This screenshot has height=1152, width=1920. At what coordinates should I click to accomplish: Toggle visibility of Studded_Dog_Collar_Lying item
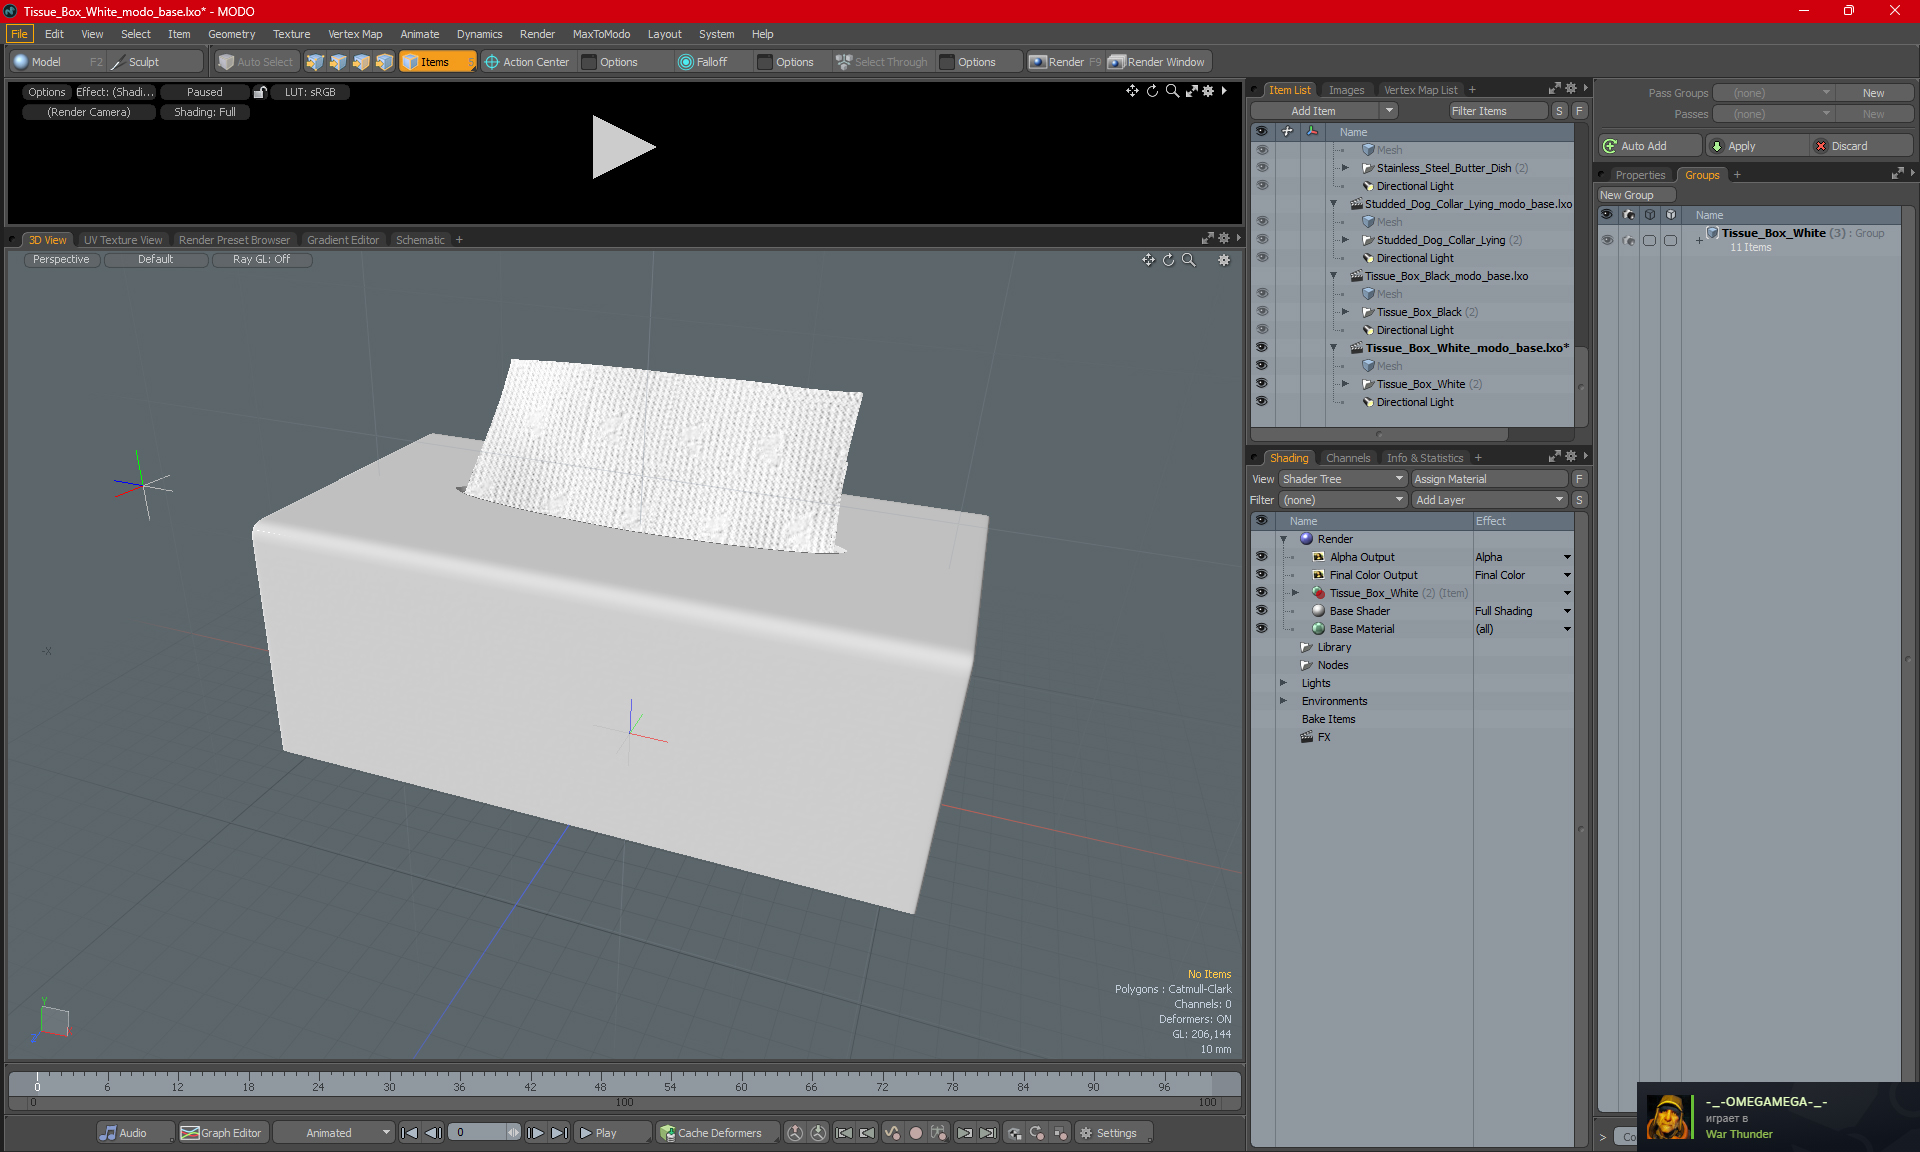point(1261,240)
